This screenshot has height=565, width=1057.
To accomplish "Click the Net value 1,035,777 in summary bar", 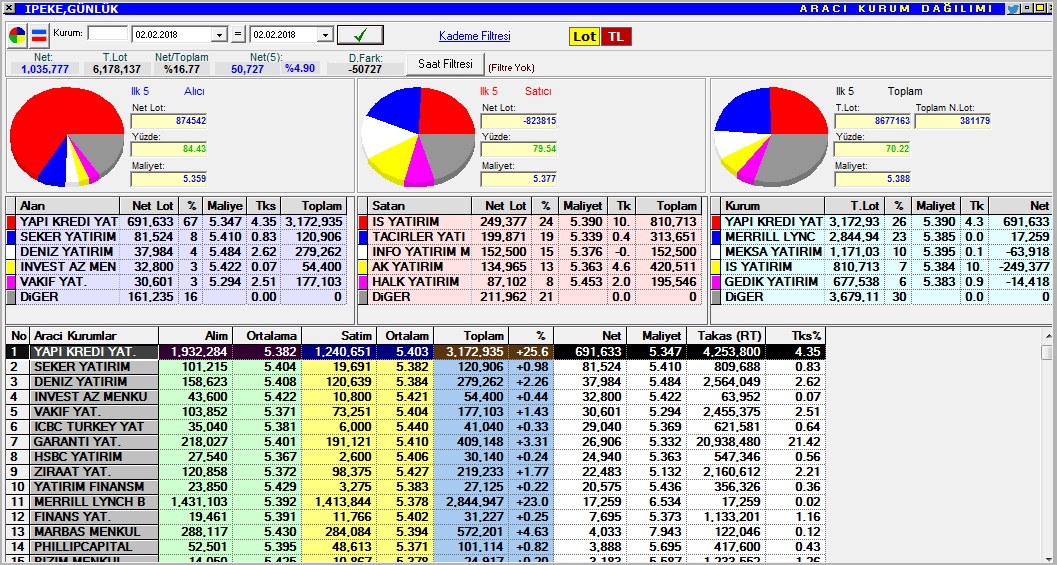I will tap(44, 69).
